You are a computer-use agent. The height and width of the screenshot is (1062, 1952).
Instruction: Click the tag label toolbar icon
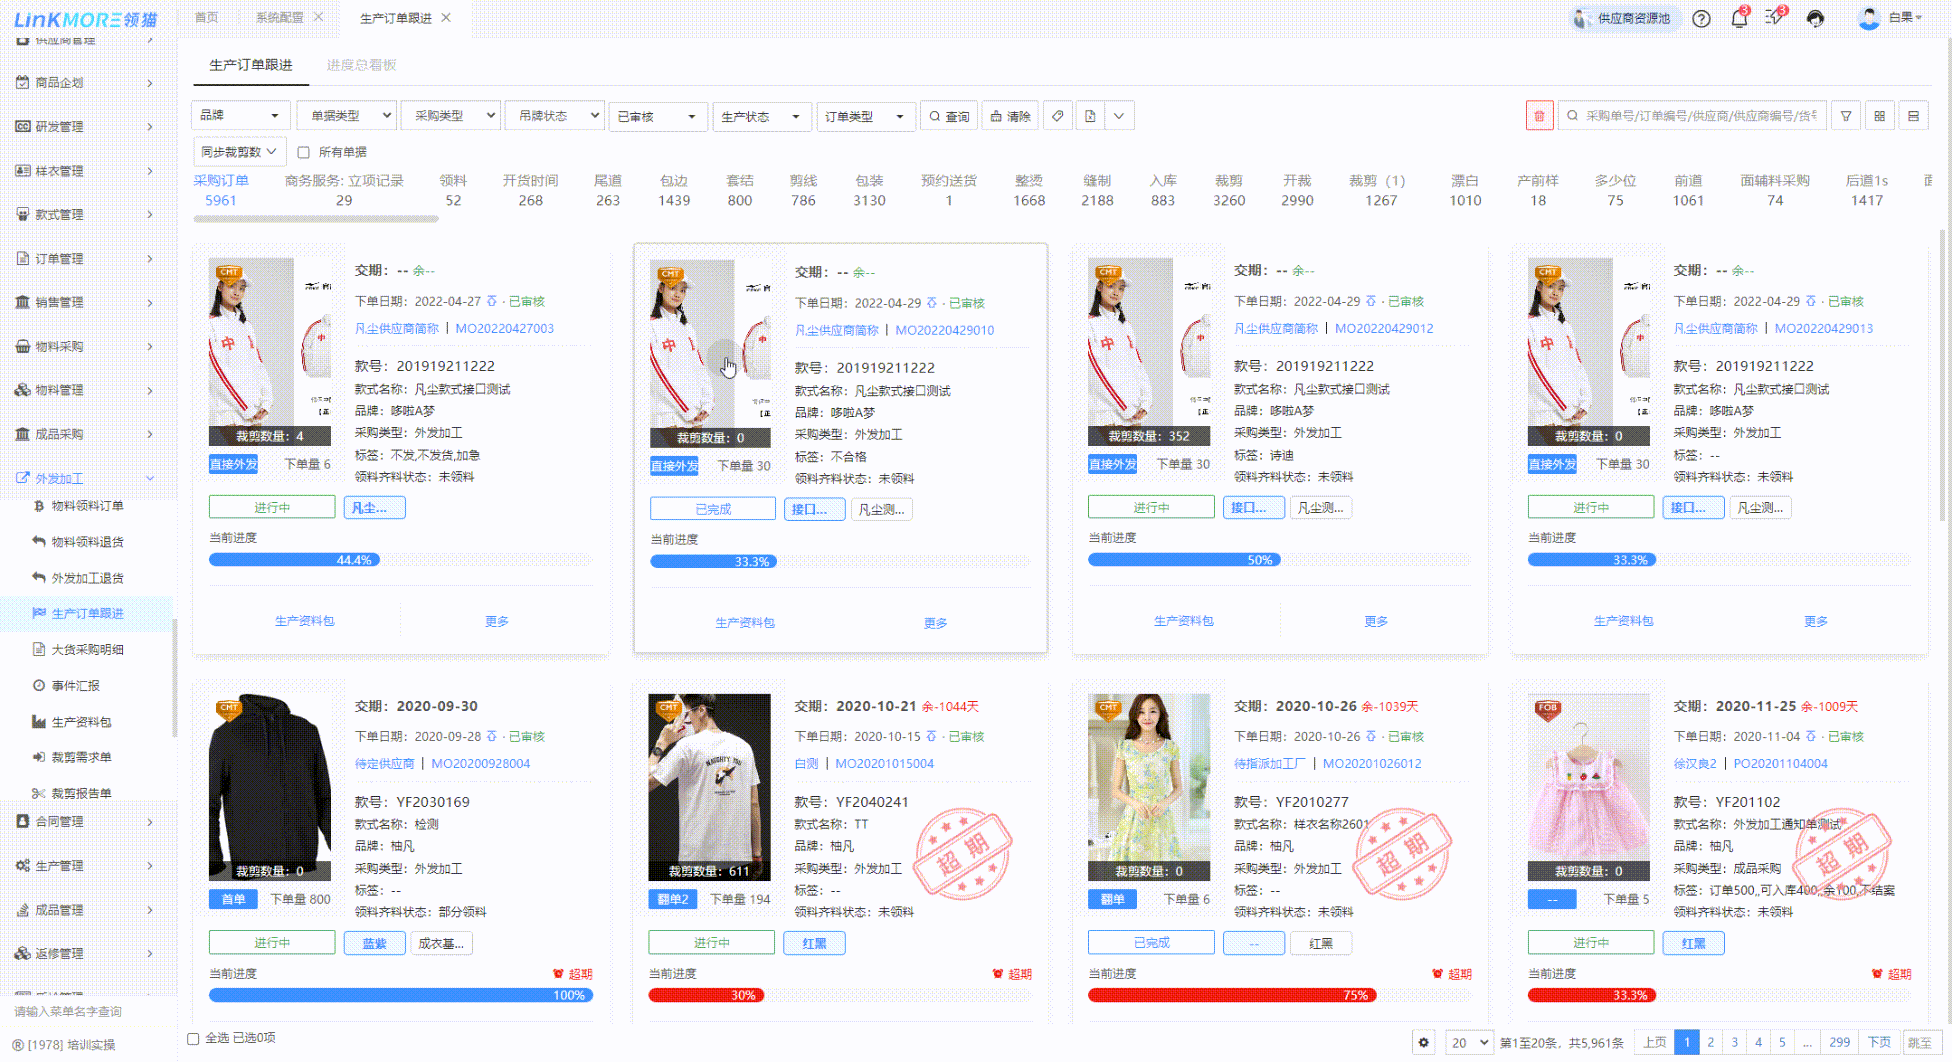coord(1057,116)
